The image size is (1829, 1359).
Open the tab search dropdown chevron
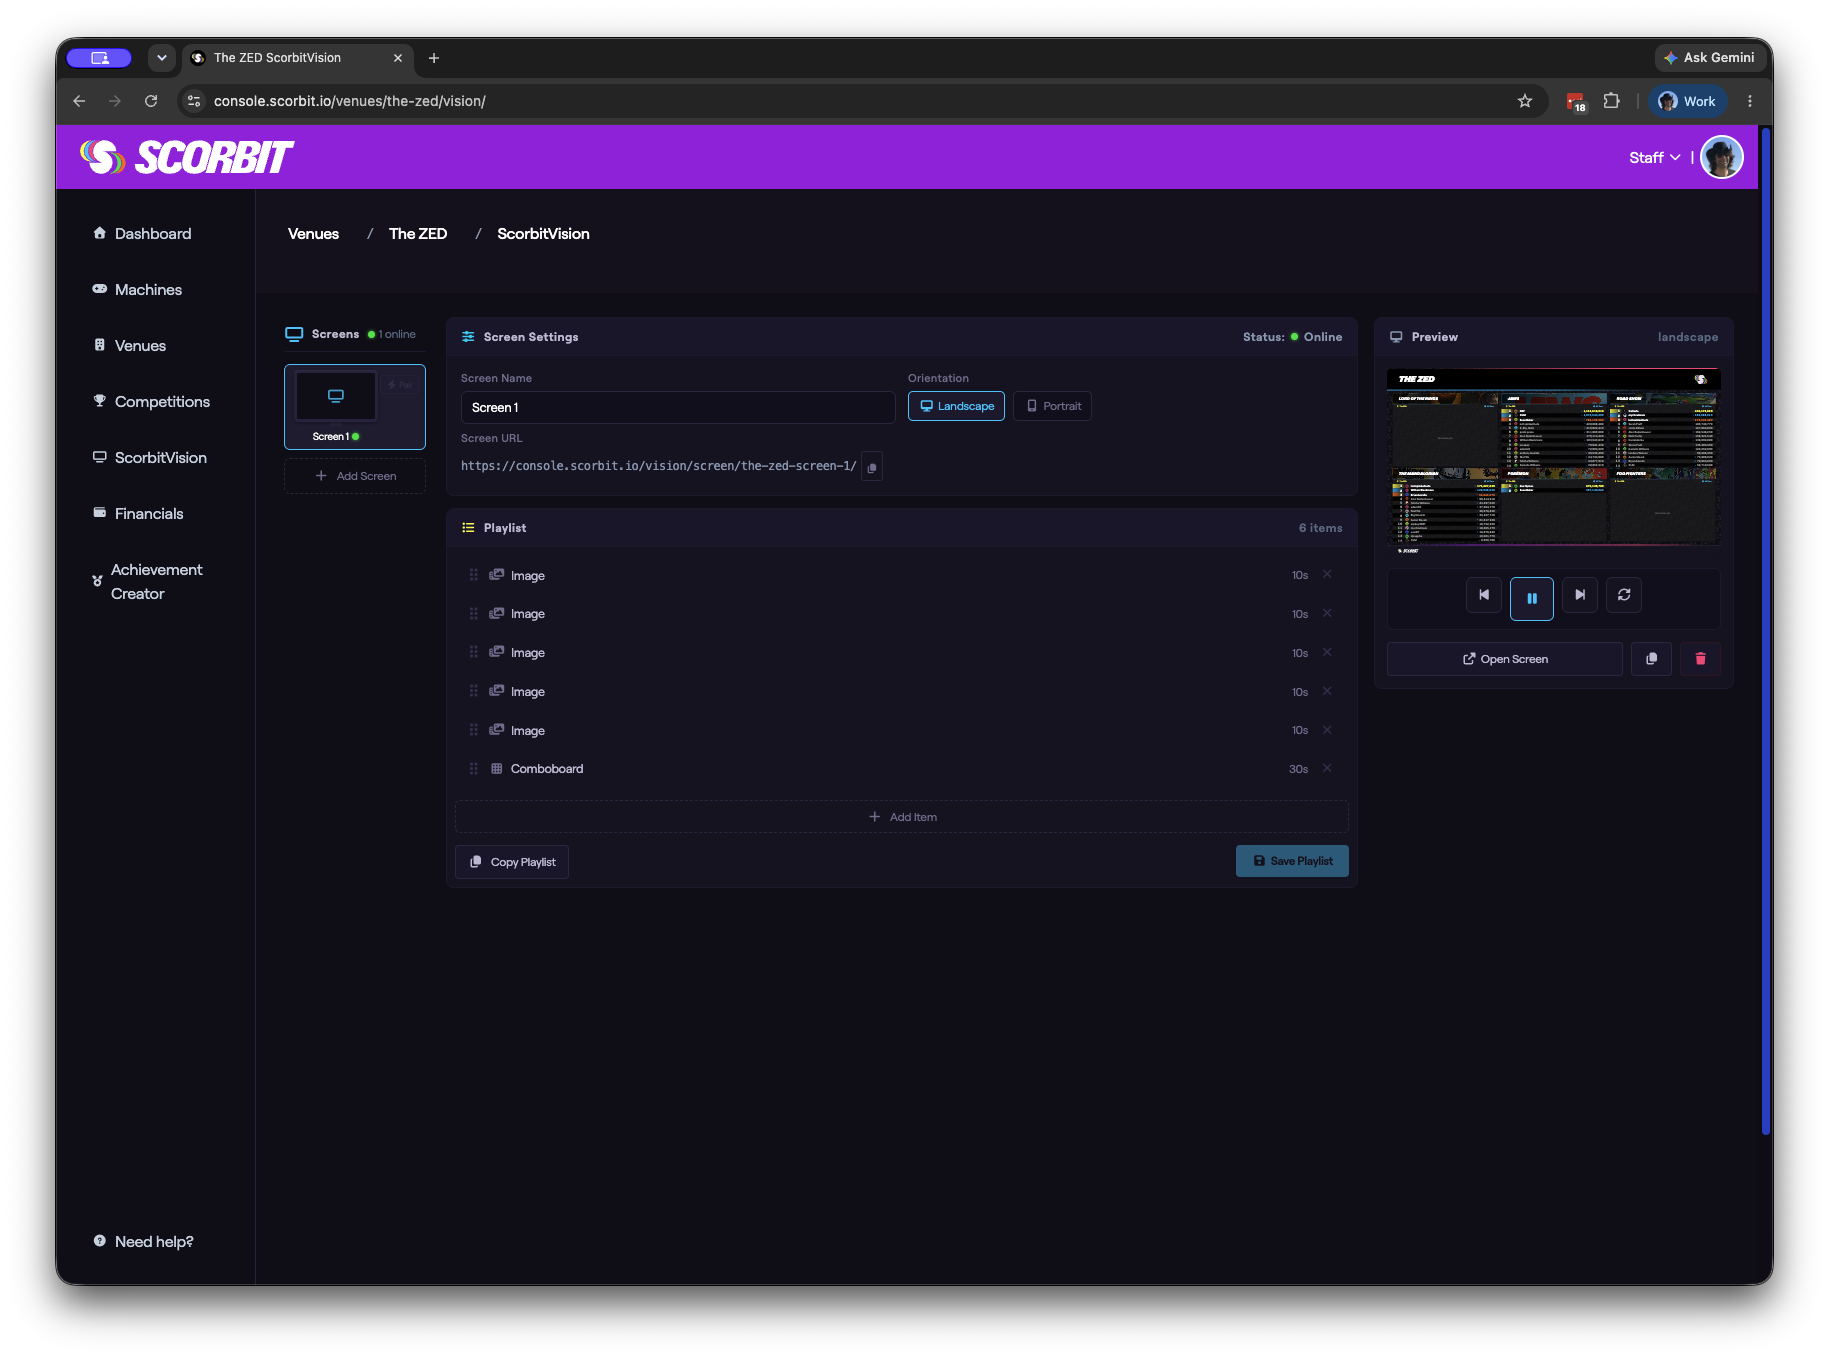(162, 58)
